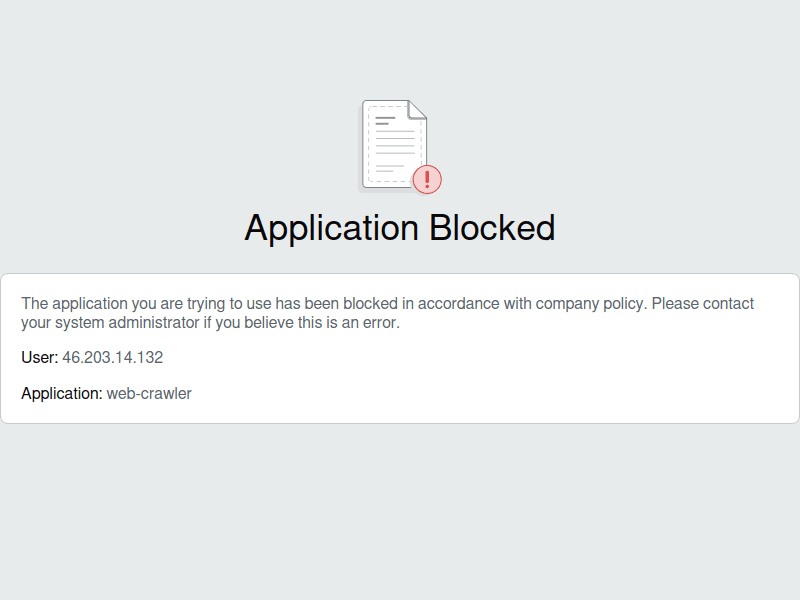This screenshot has height=600, width=800.
Task: Click the gray background below the message panel
Action: click(400, 510)
